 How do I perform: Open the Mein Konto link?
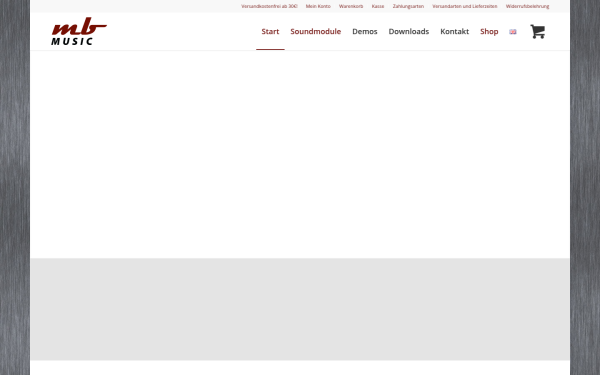(318, 6)
